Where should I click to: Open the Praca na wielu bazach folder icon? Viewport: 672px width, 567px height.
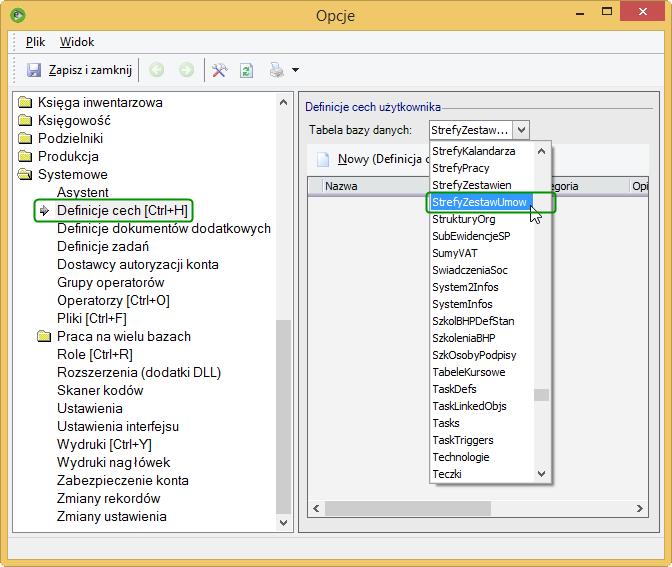pyautogui.click(x=44, y=336)
